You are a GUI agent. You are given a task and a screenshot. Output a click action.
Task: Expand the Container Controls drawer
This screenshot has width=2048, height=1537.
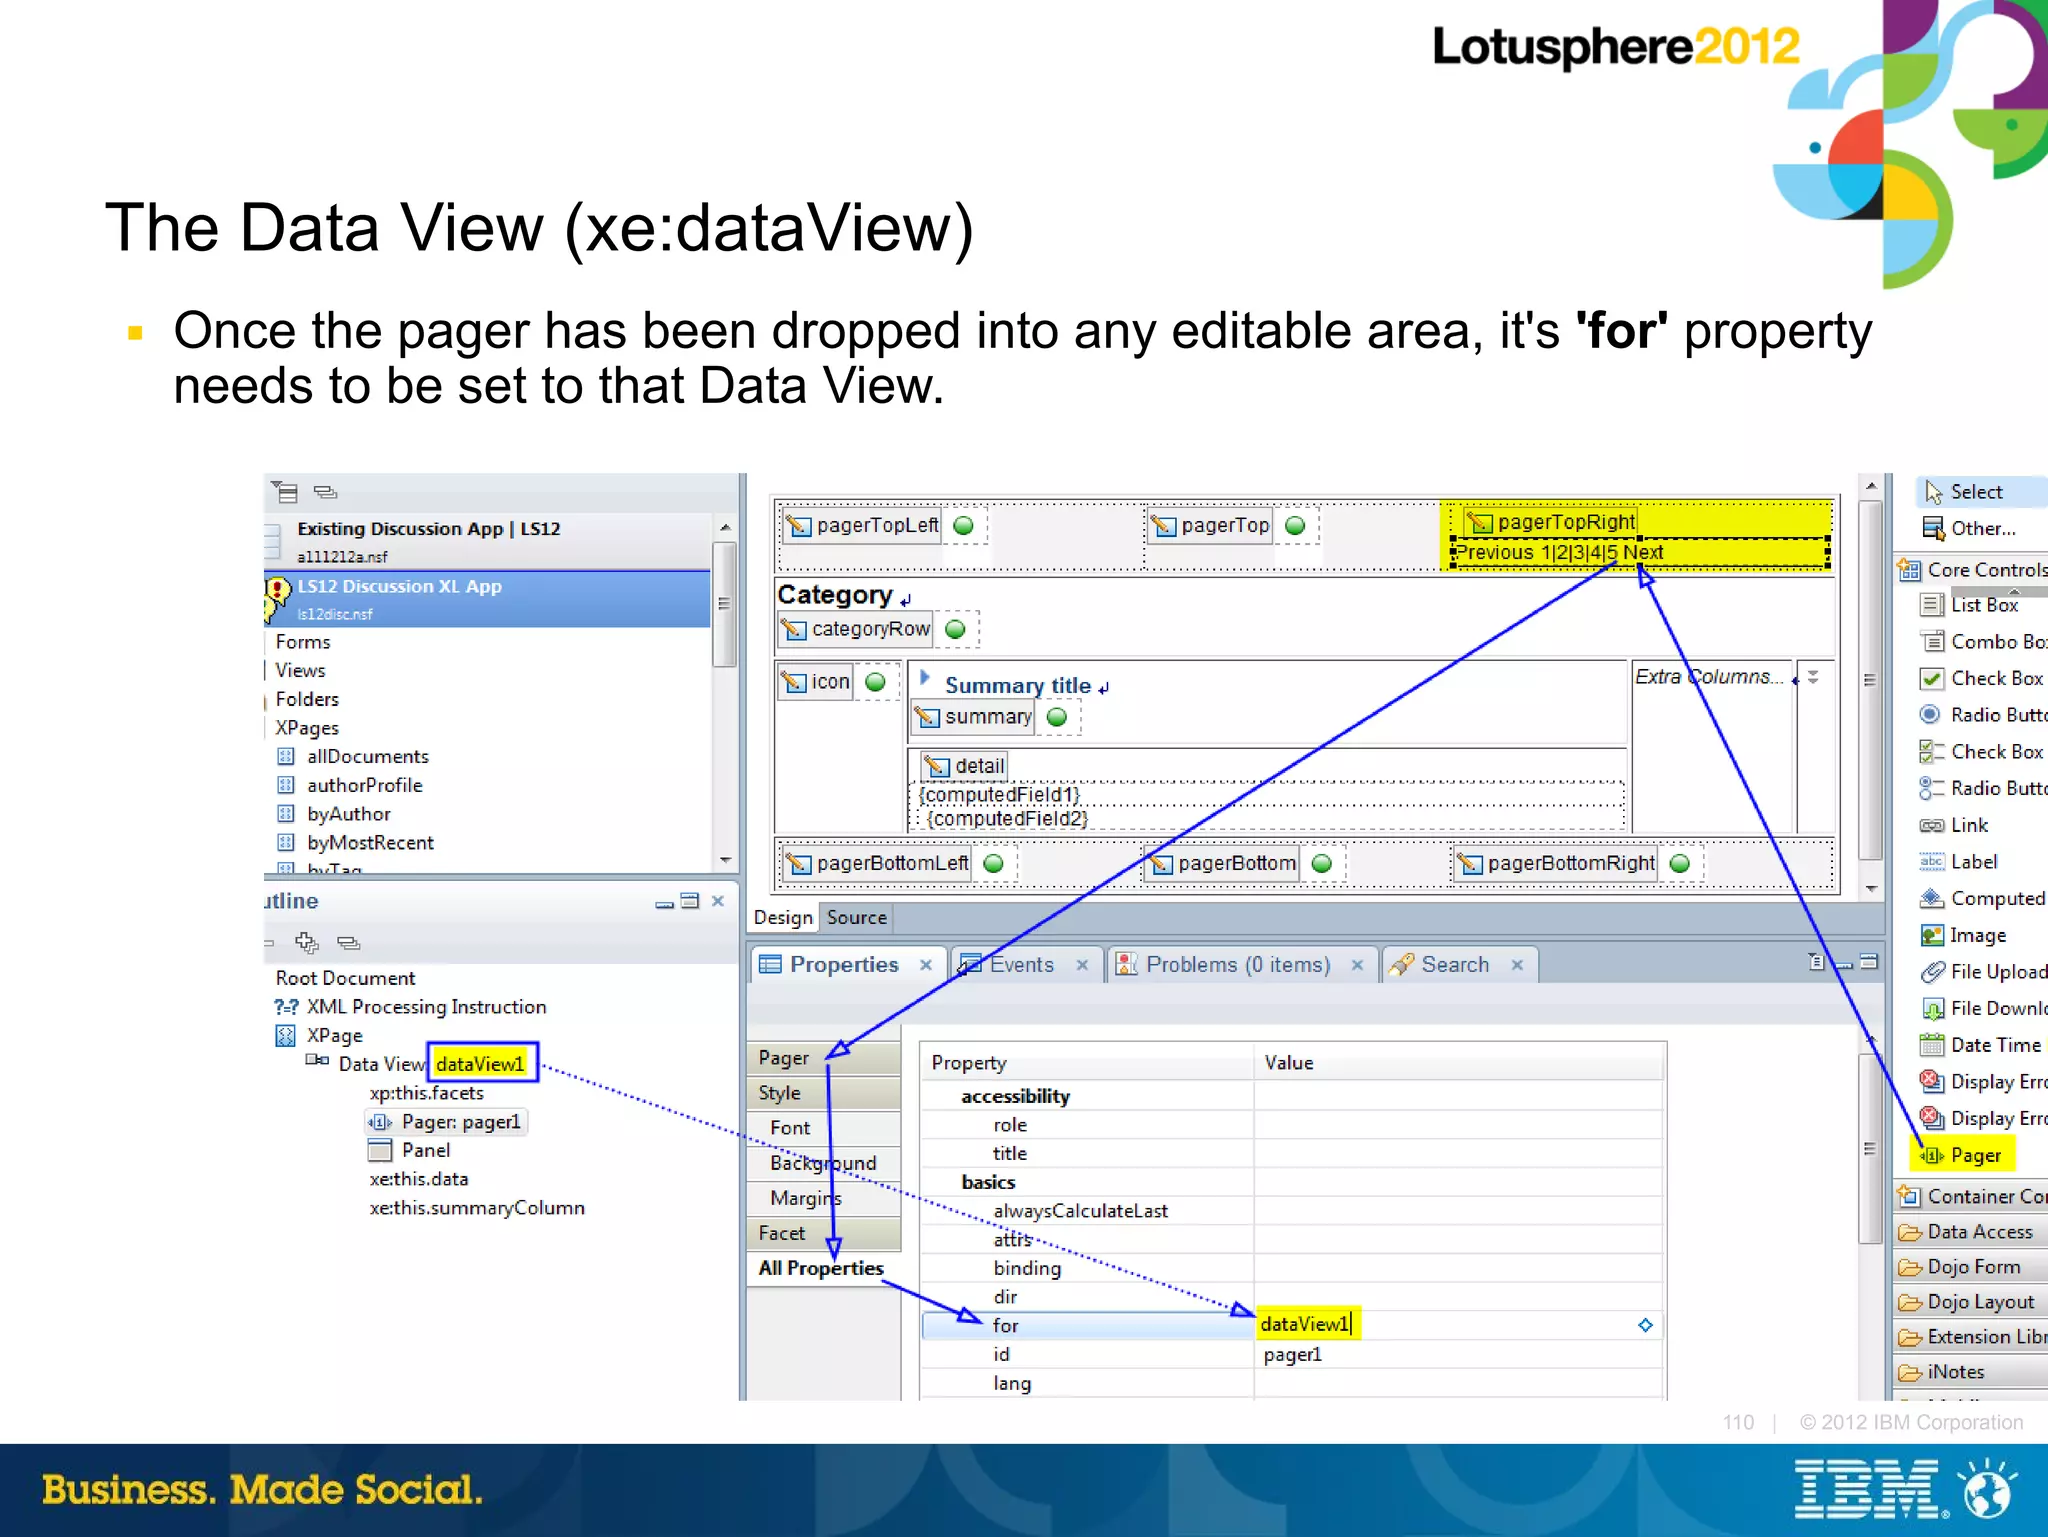[1972, 1196]
